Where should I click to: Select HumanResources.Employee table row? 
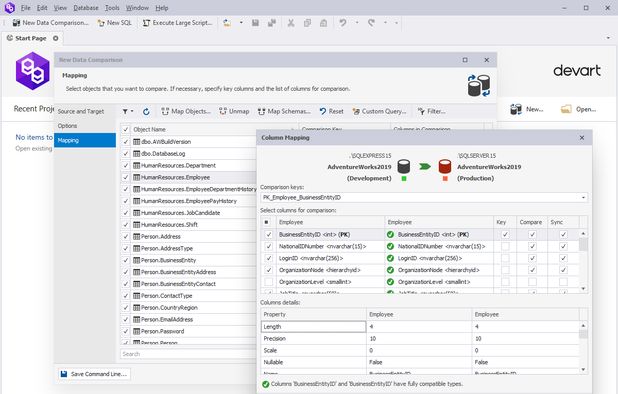coord(188,177)
